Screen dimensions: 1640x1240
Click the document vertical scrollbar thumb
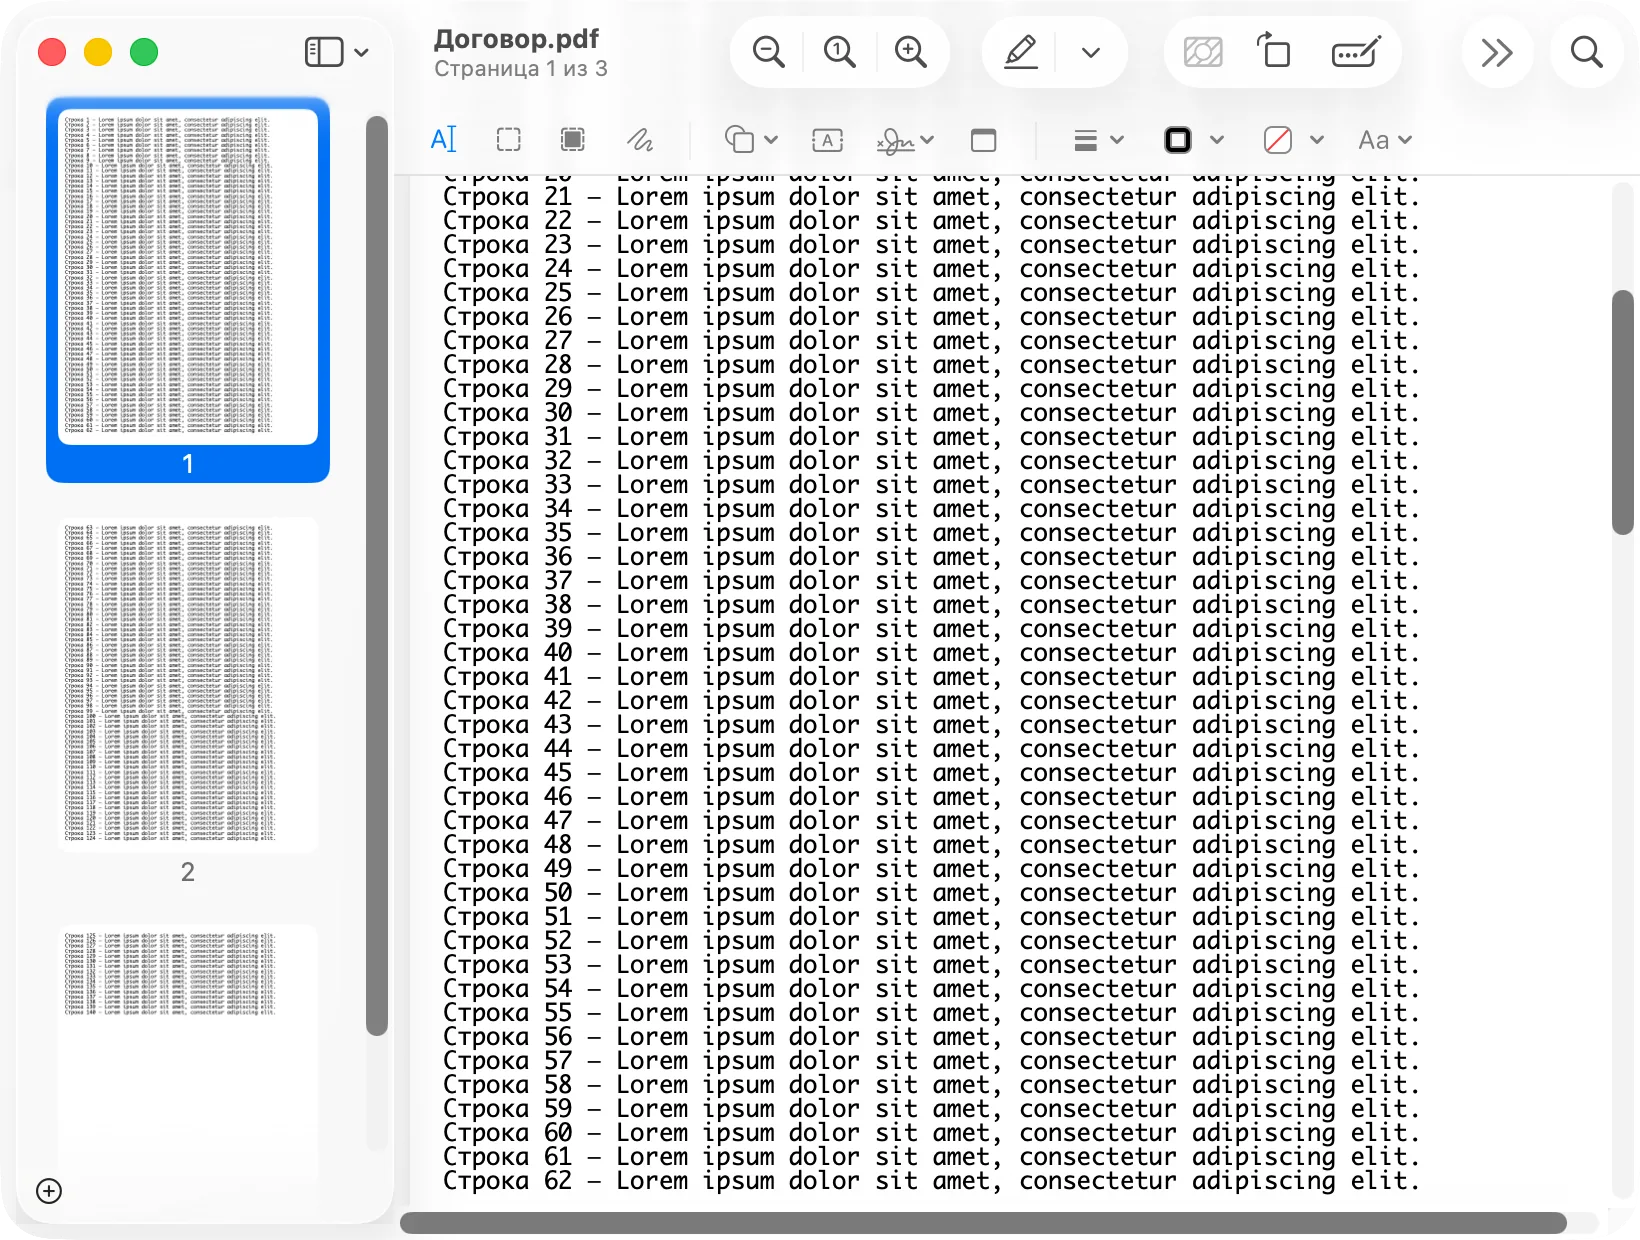pos(1623,412)
